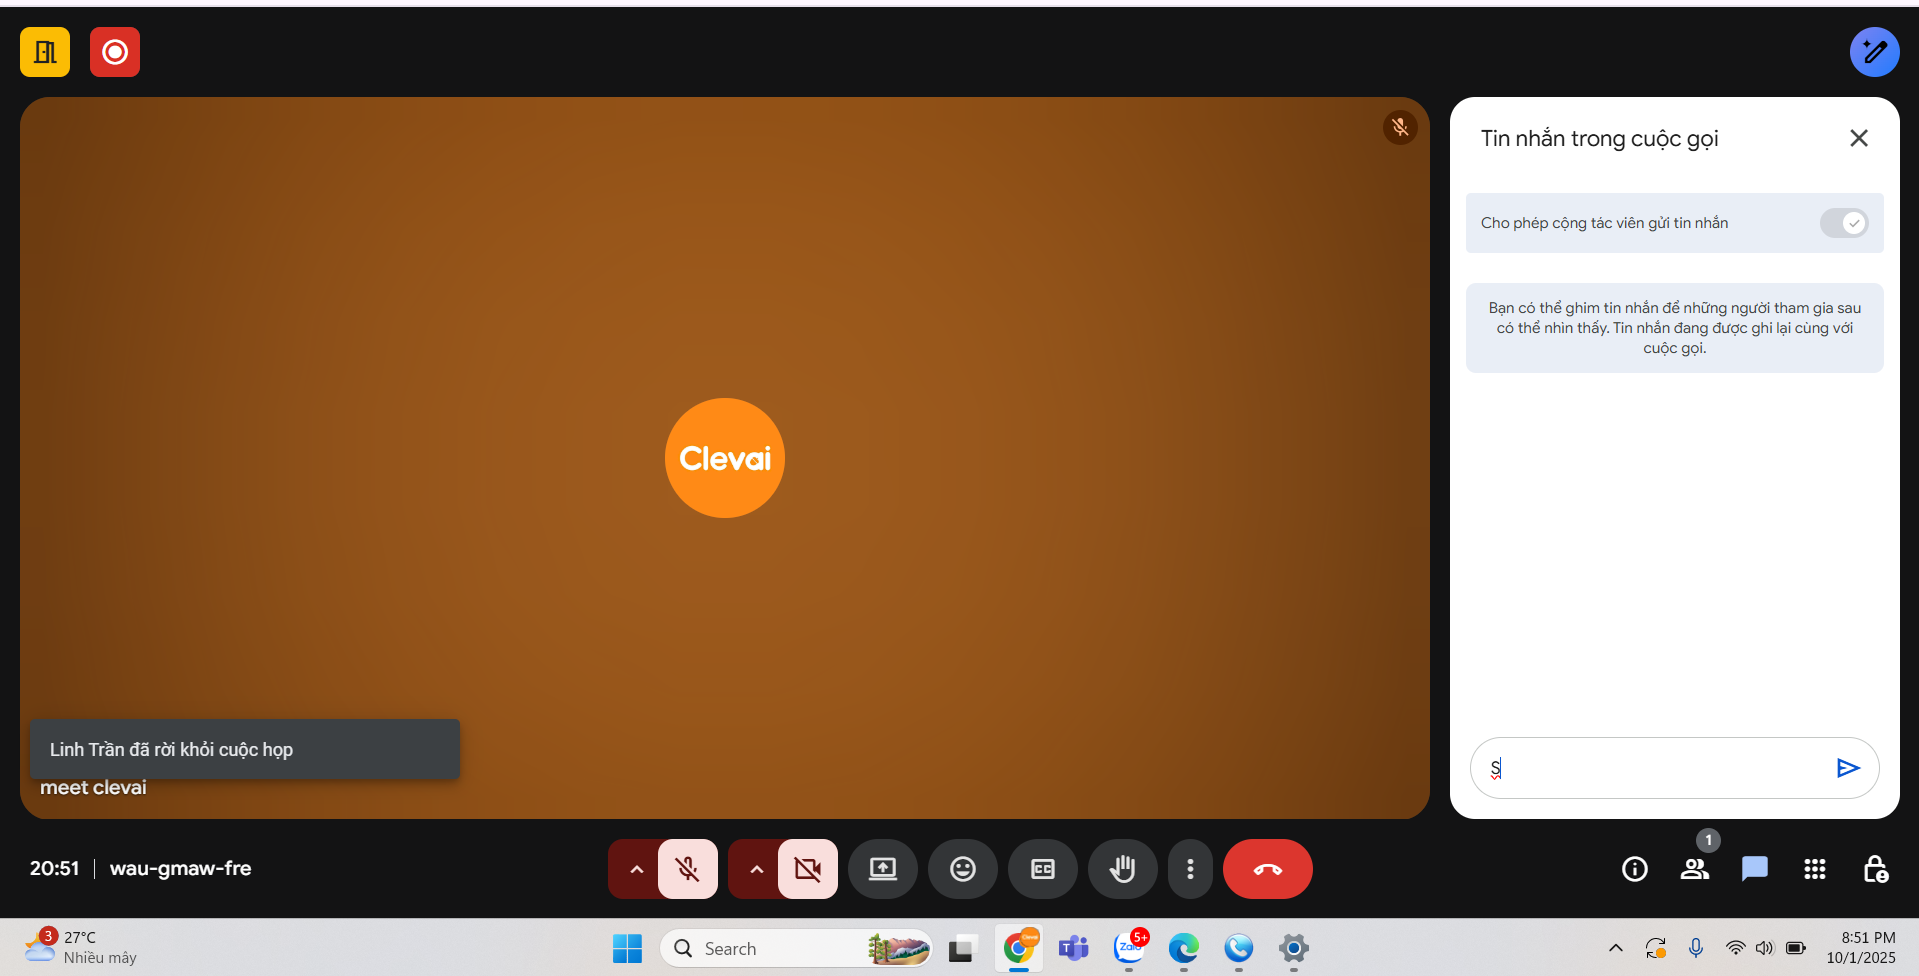Open the activities grid

1815,869
